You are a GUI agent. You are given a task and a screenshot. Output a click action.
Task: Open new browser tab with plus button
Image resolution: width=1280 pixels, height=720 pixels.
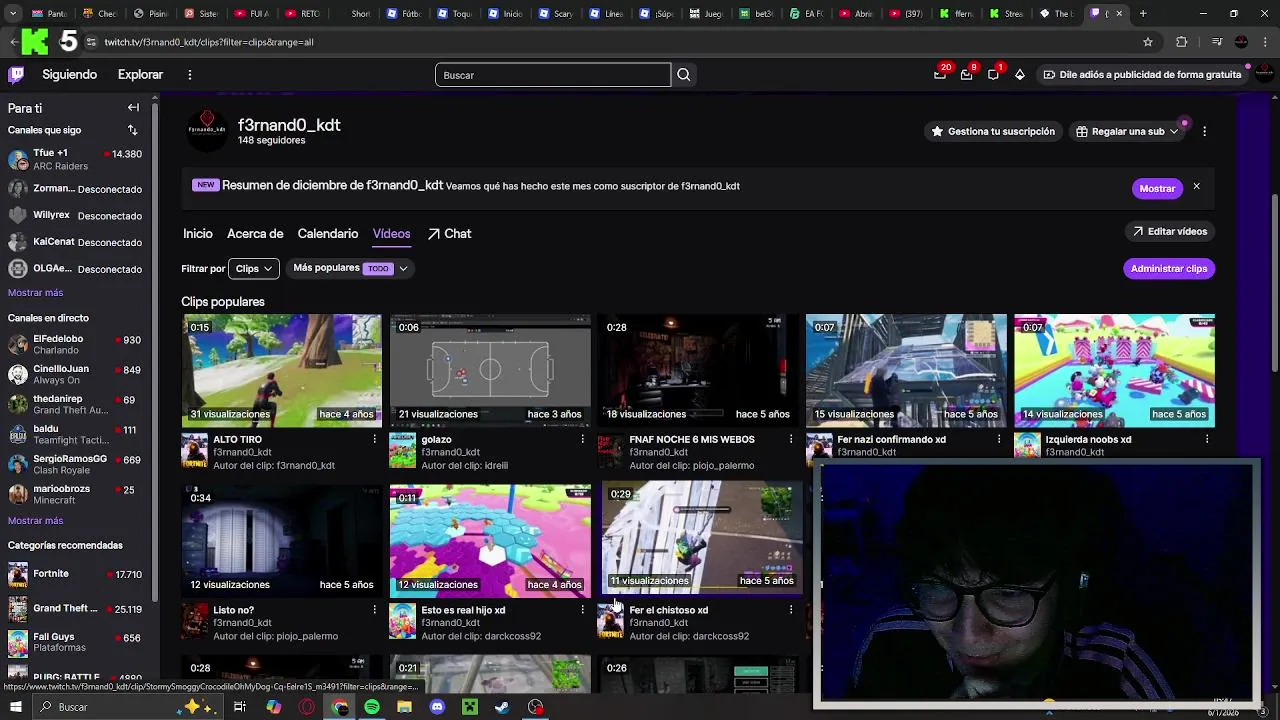(1143, 13)
